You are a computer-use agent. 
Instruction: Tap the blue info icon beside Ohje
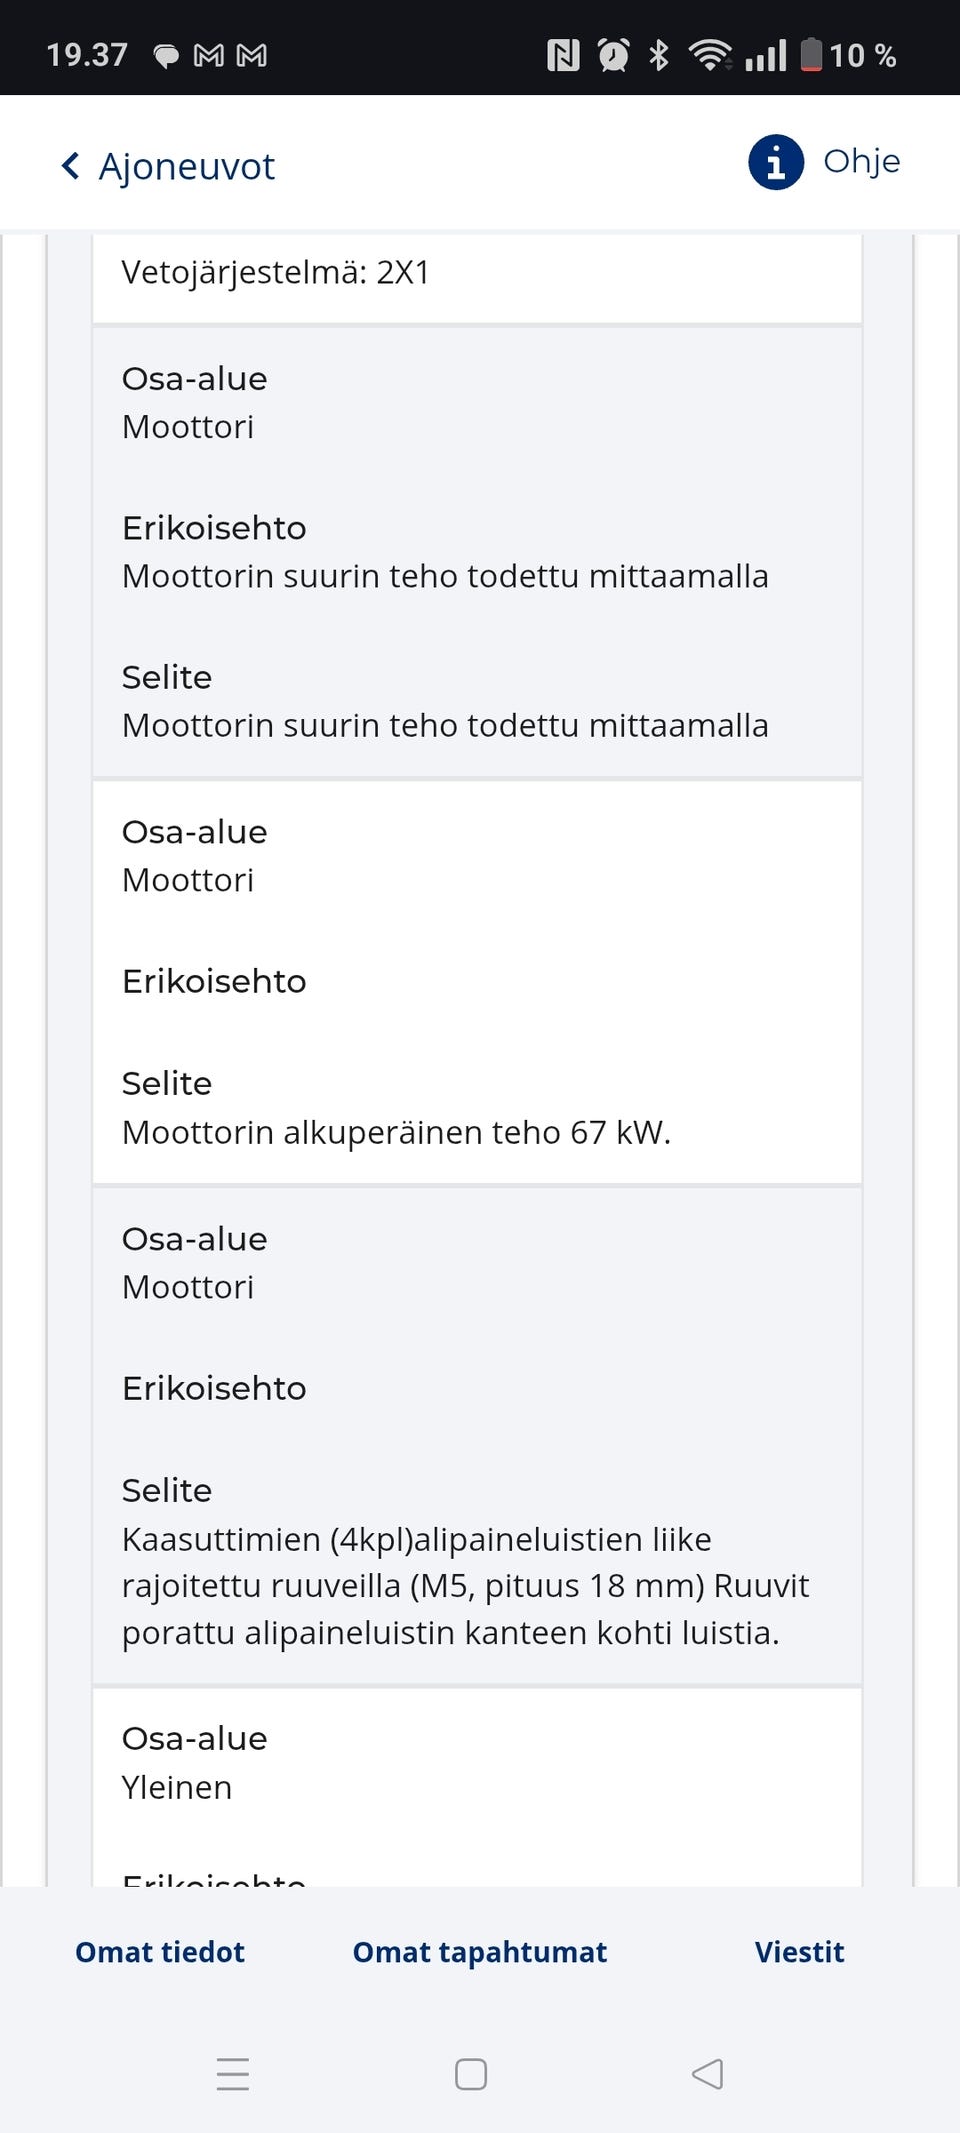[x=776, y=162]
